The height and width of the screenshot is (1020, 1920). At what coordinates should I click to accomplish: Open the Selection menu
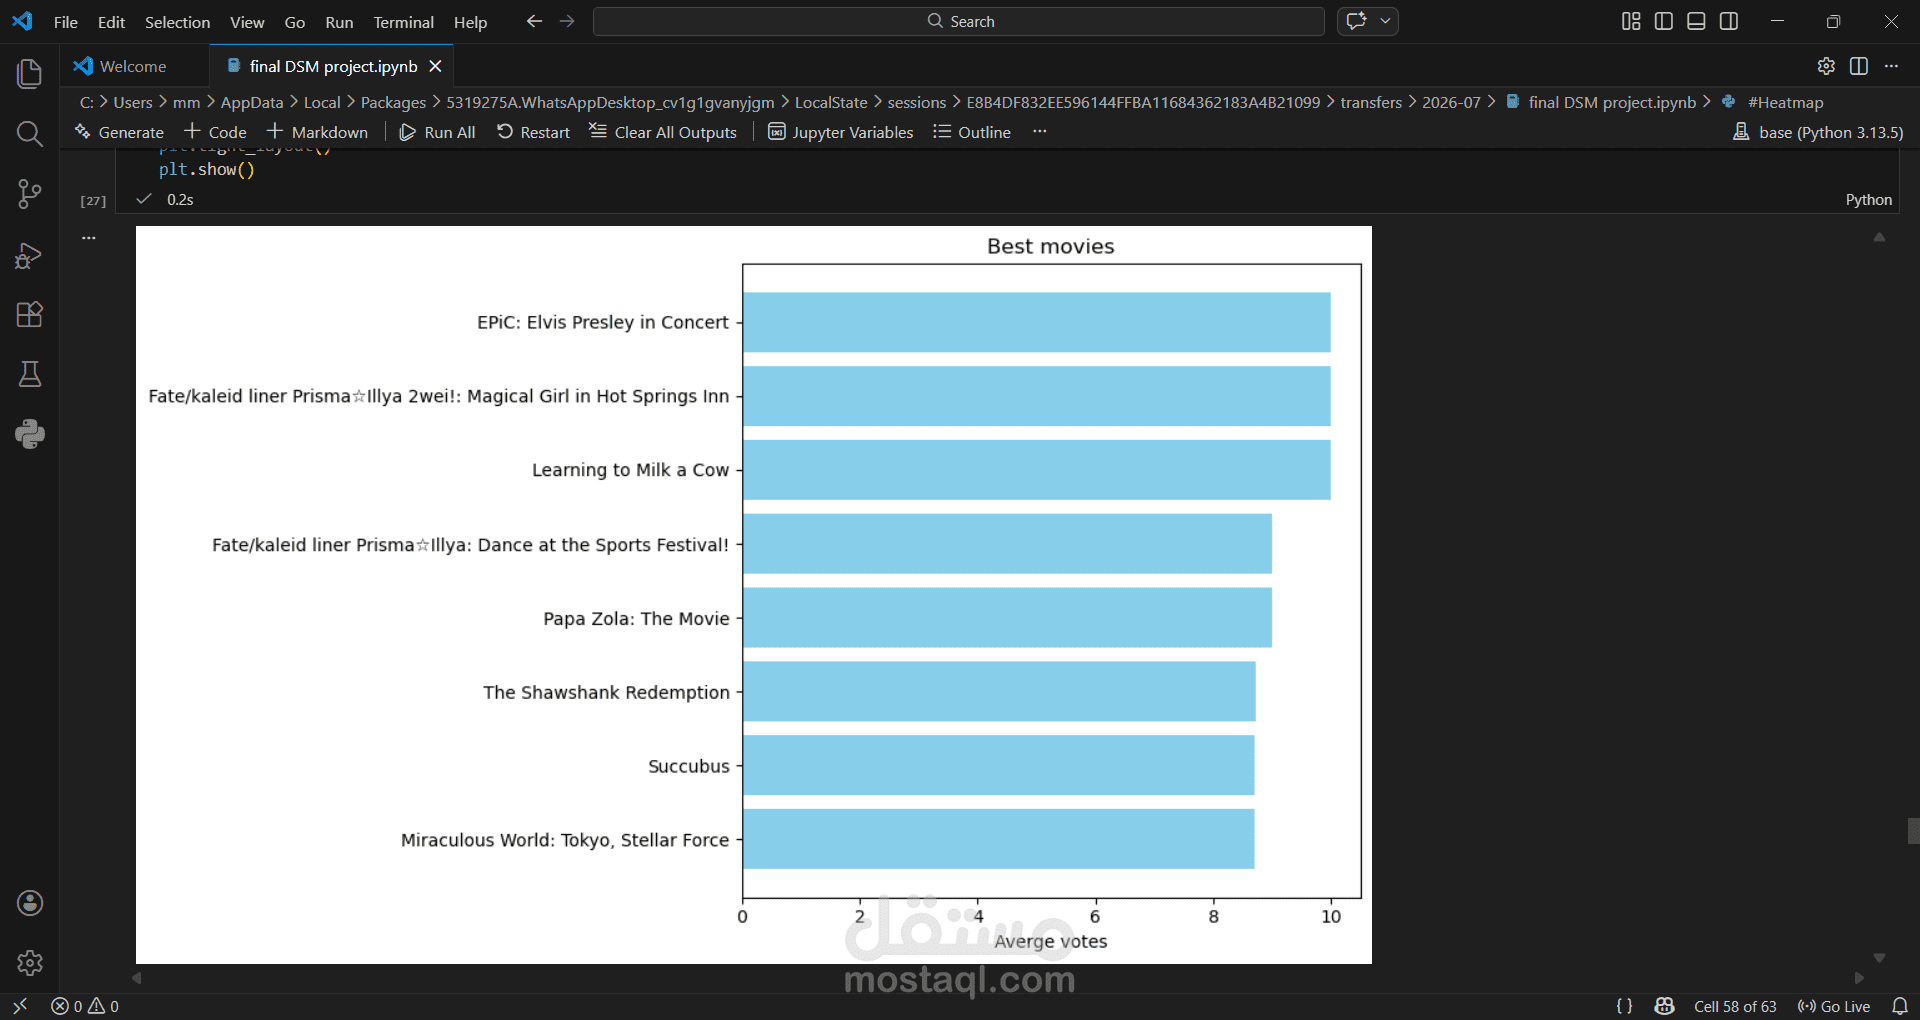pyautogui.click(x=177, y=22)
